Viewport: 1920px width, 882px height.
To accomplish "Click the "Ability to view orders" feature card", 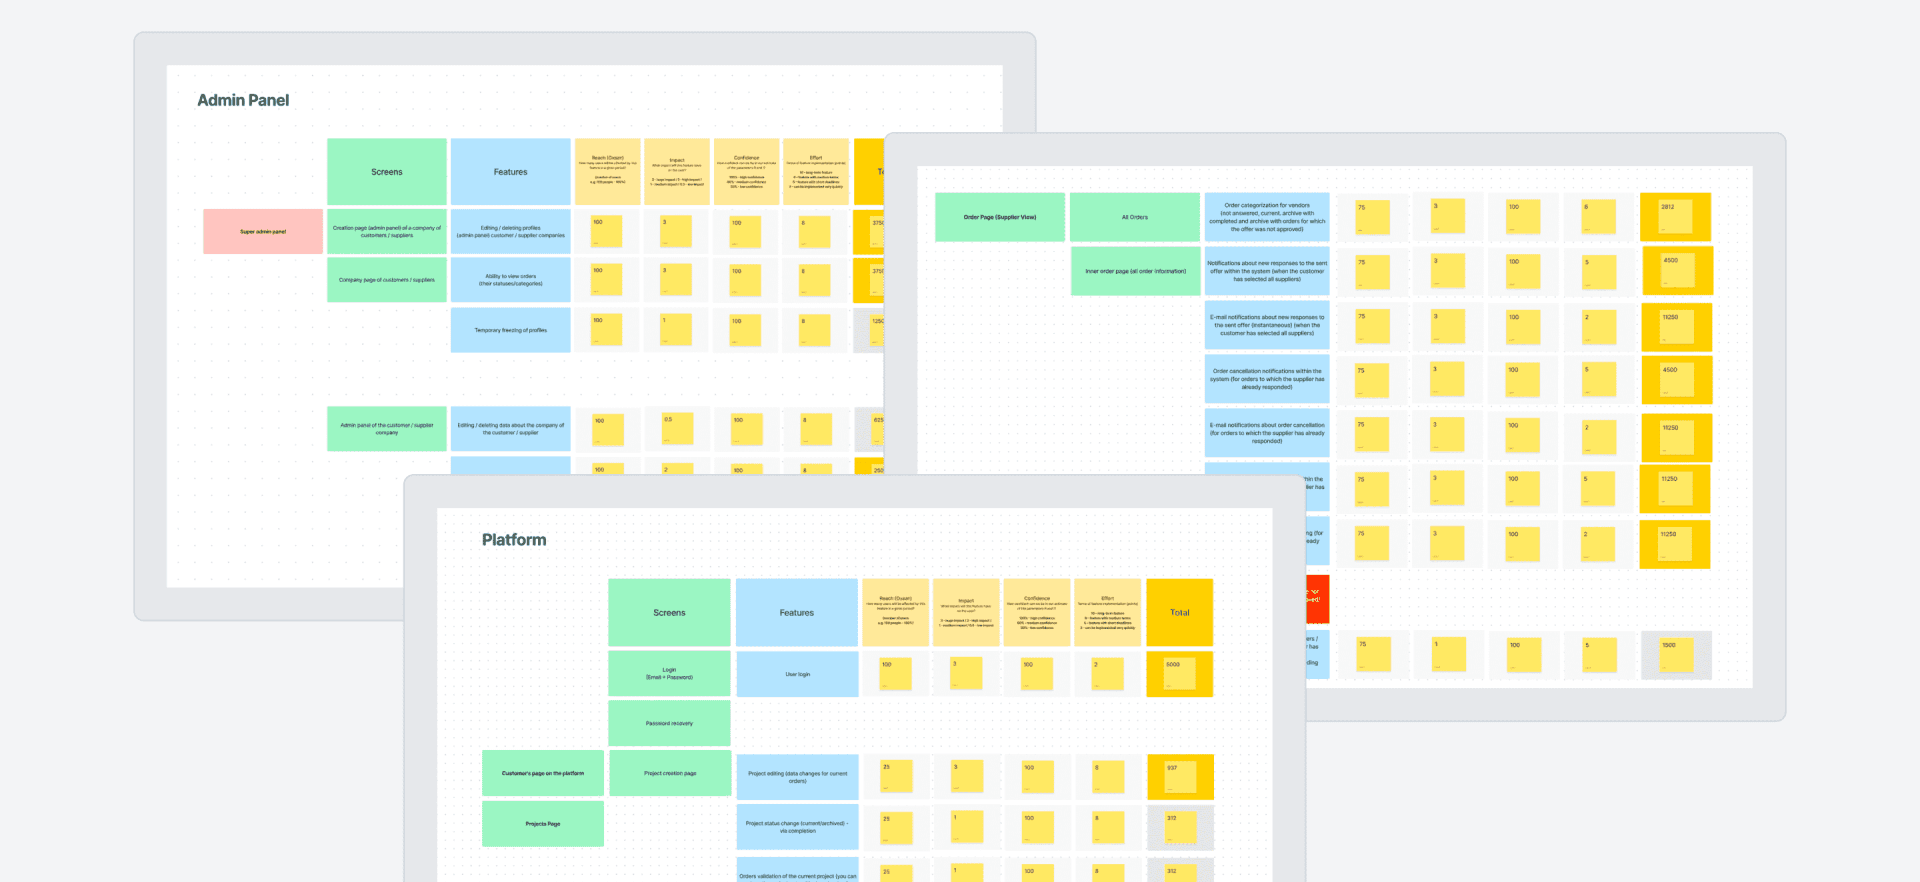I will (510, 280).
